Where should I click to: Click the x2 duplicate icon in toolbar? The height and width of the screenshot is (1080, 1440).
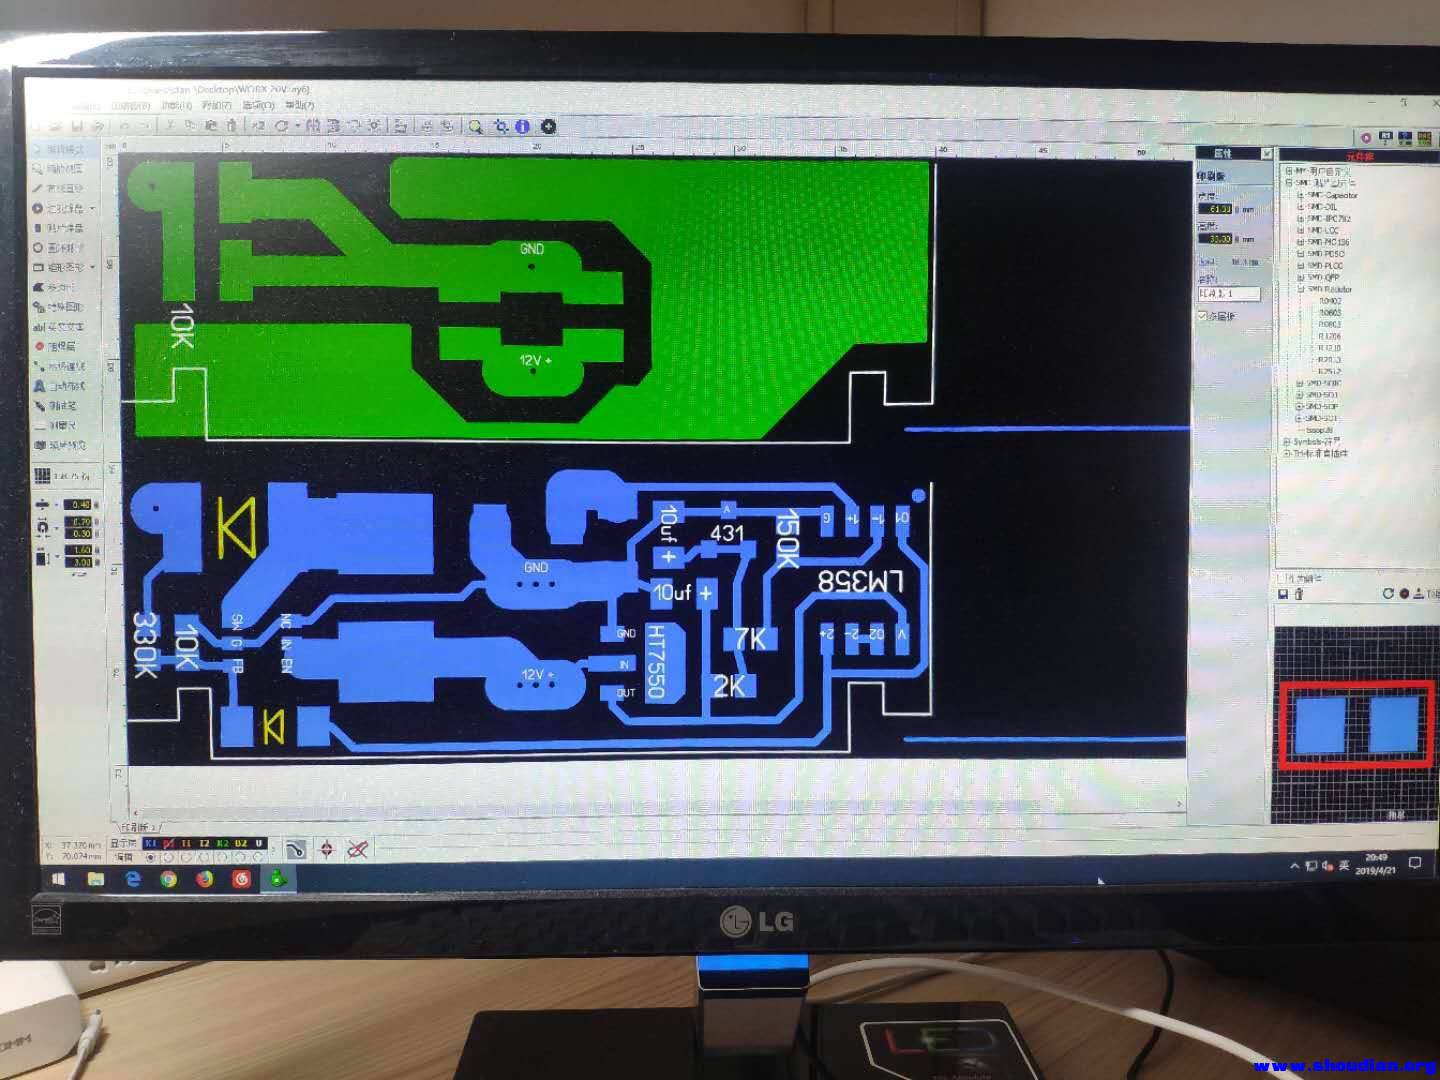click(258, 126)
